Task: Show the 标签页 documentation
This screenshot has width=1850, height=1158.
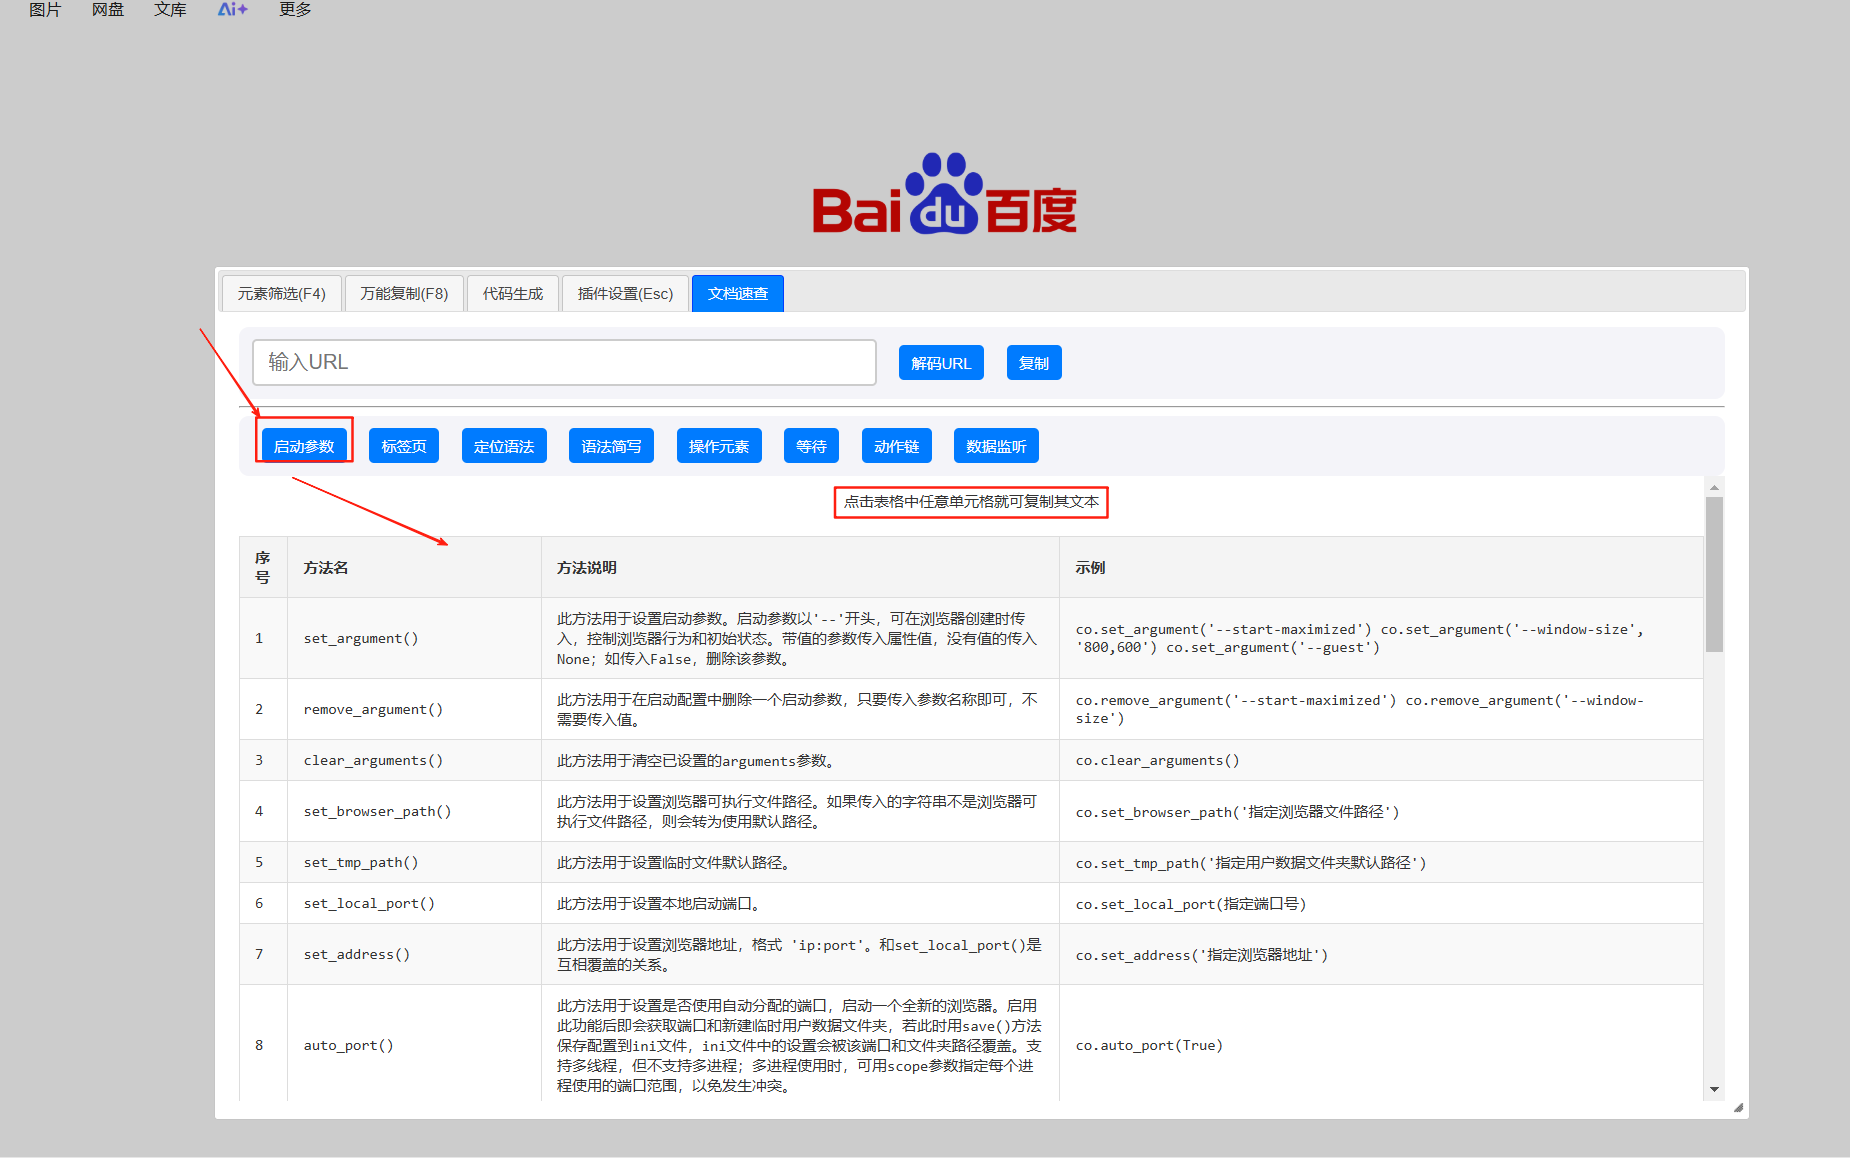Action: (x=404, y=446)
